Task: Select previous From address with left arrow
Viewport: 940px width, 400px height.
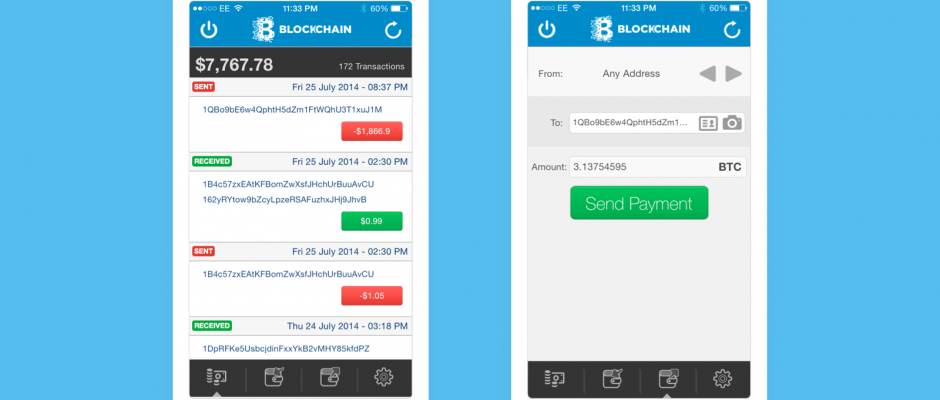Action: pos(707,74)
